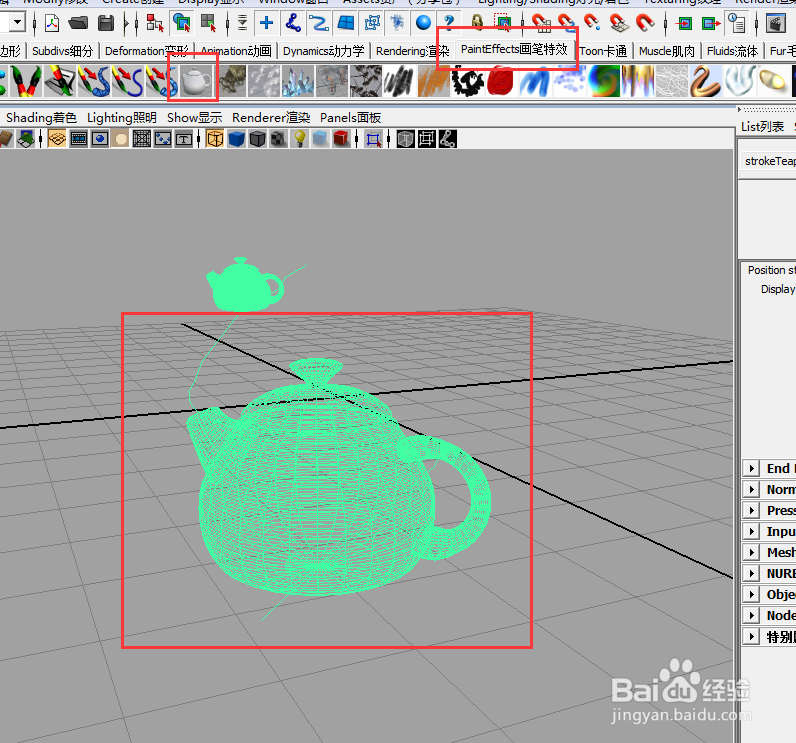Viewport: 796px width, 743px height.
Task: Toggle isolate select icon
Action: (x=374, y=139)
